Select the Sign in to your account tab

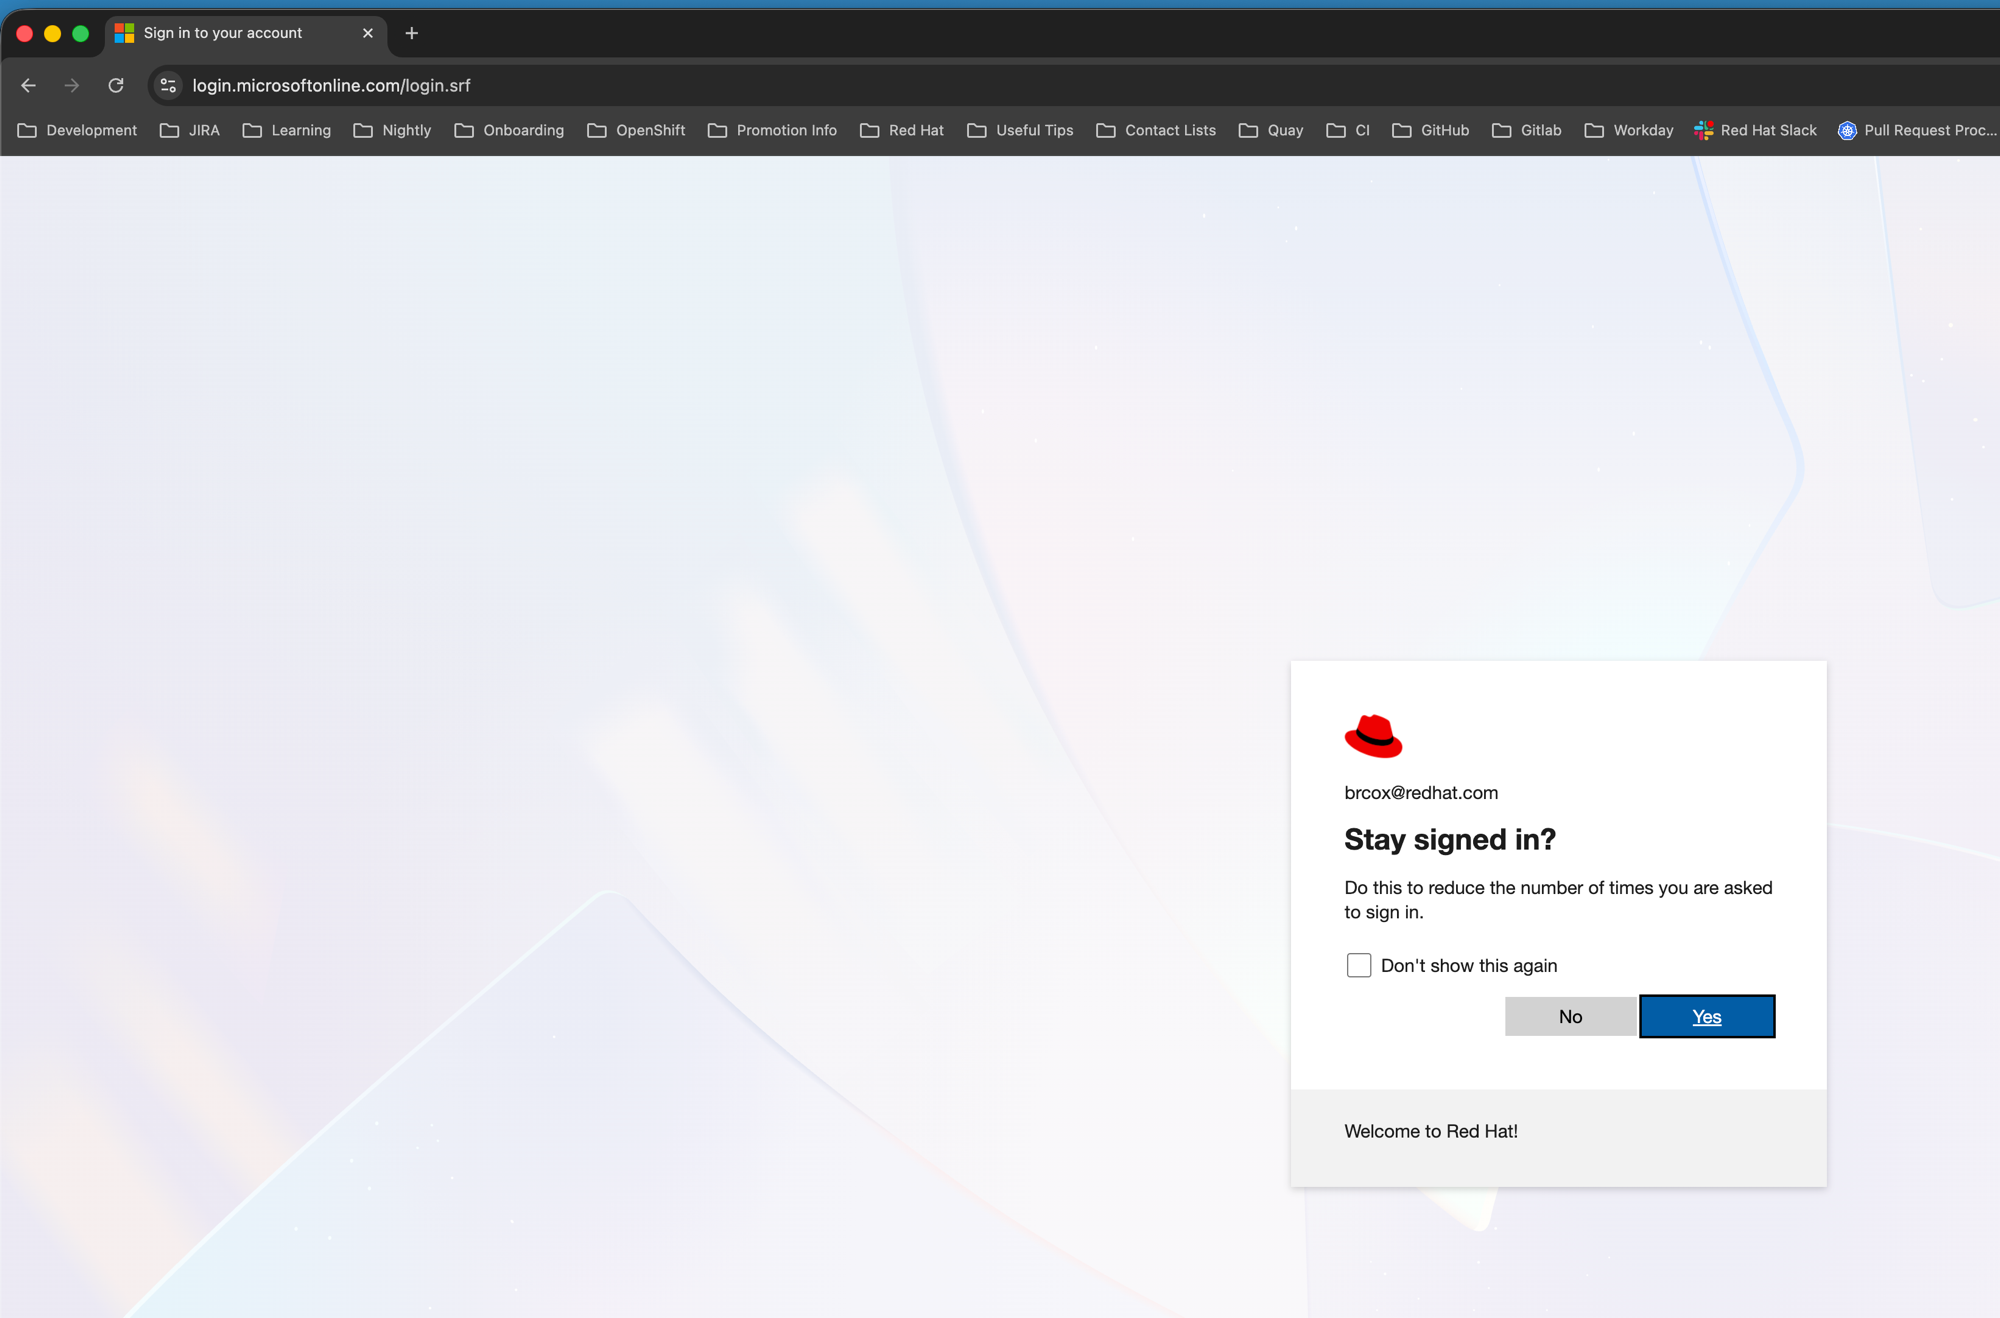pos(246,33)
